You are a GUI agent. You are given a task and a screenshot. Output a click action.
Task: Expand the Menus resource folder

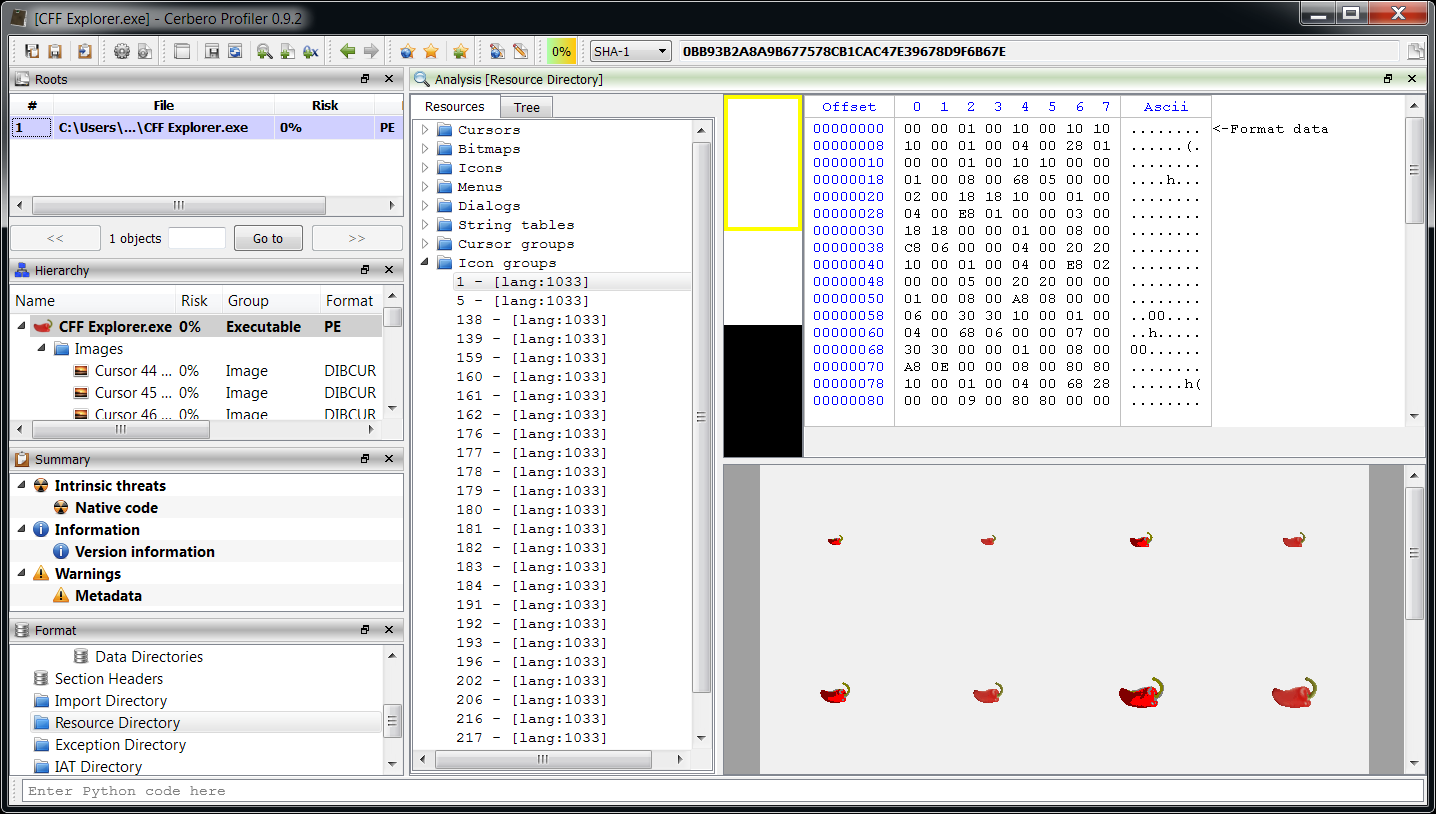click(x=424, y=187)
